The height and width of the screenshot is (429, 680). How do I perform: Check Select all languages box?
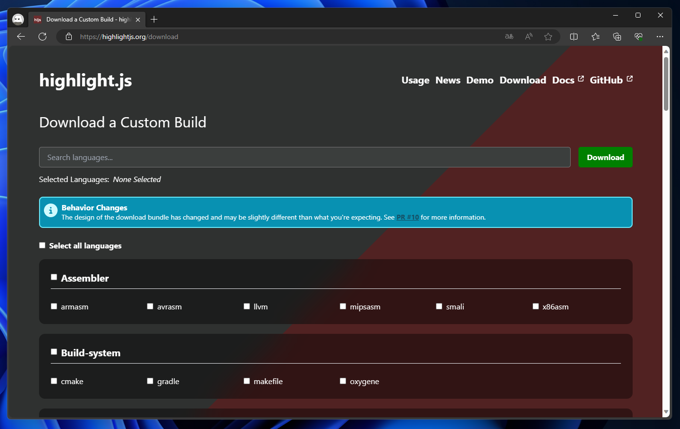point(42,246)
